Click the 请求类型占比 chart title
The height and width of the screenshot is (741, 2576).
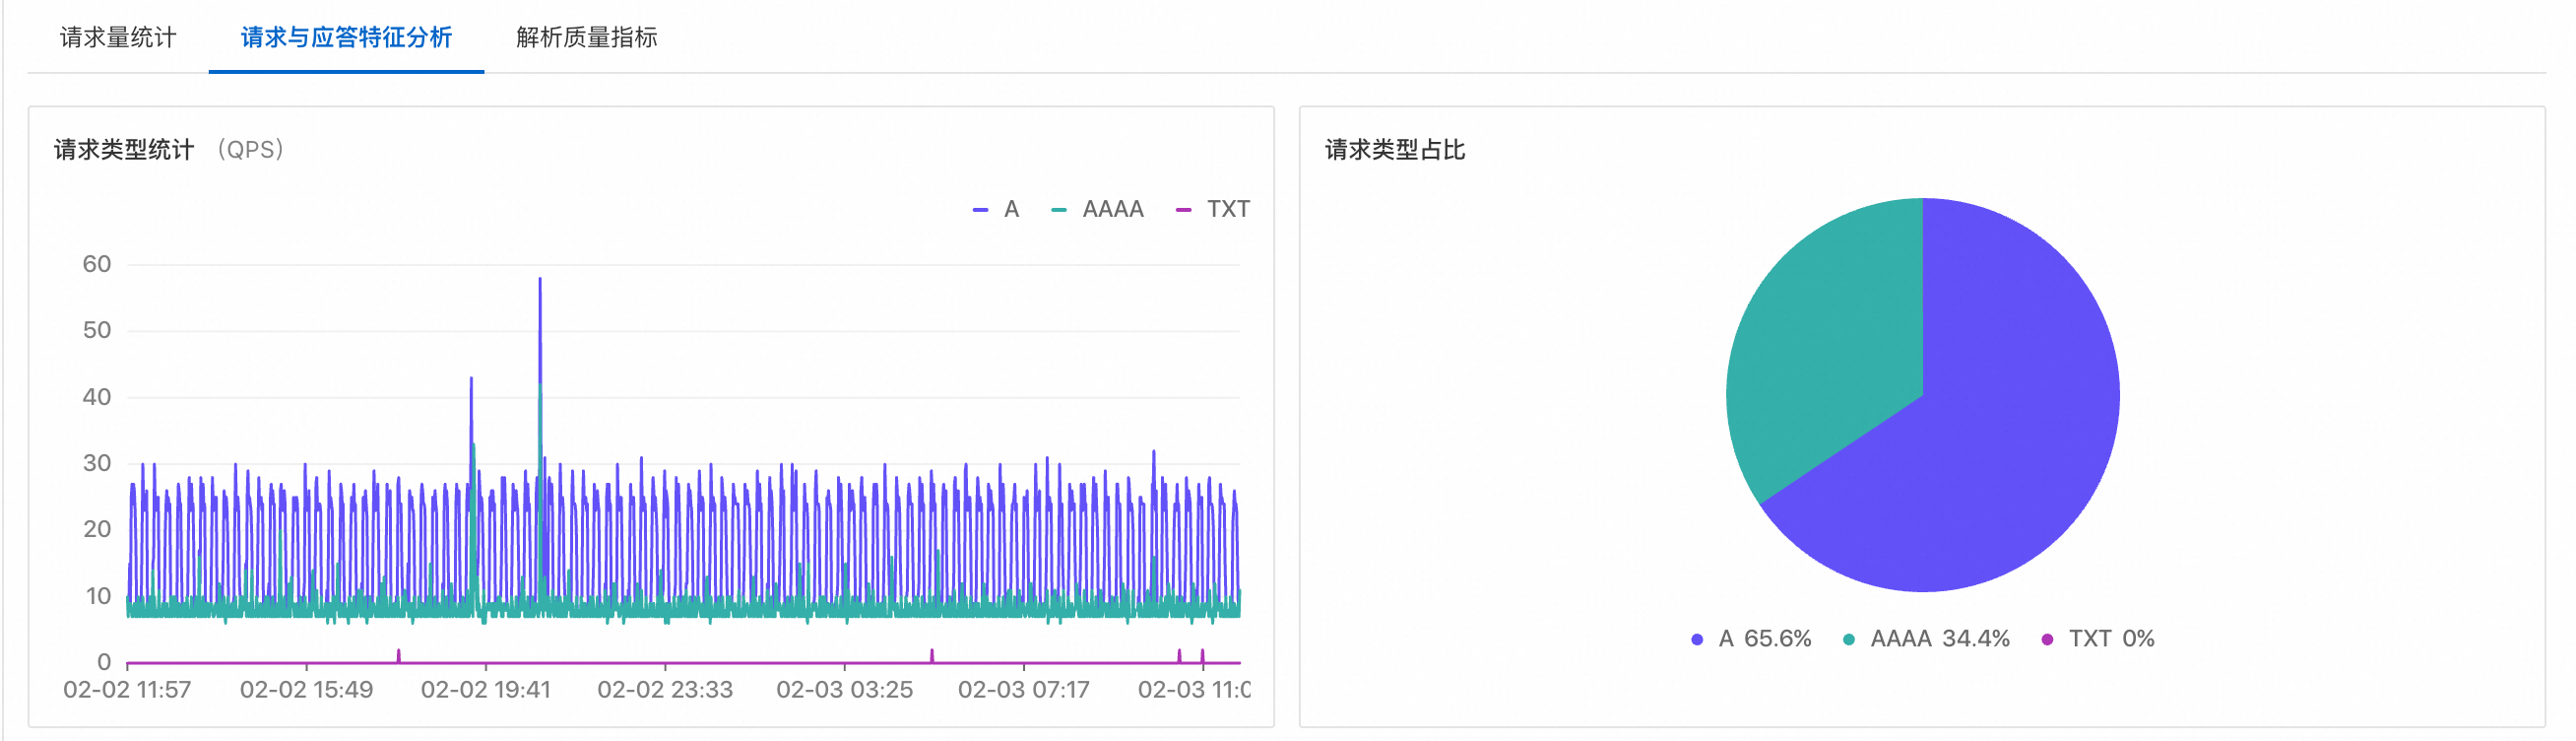point(1395,150)
